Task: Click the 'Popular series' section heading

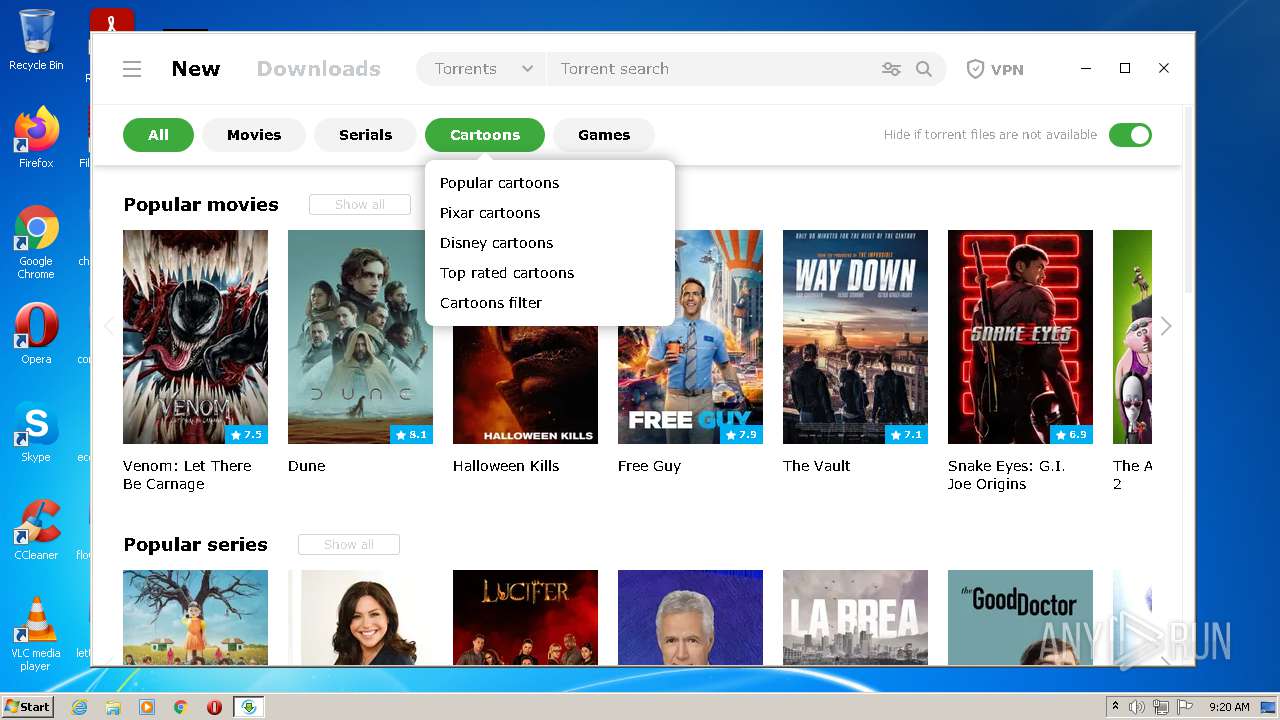Action: coord(195,545)
